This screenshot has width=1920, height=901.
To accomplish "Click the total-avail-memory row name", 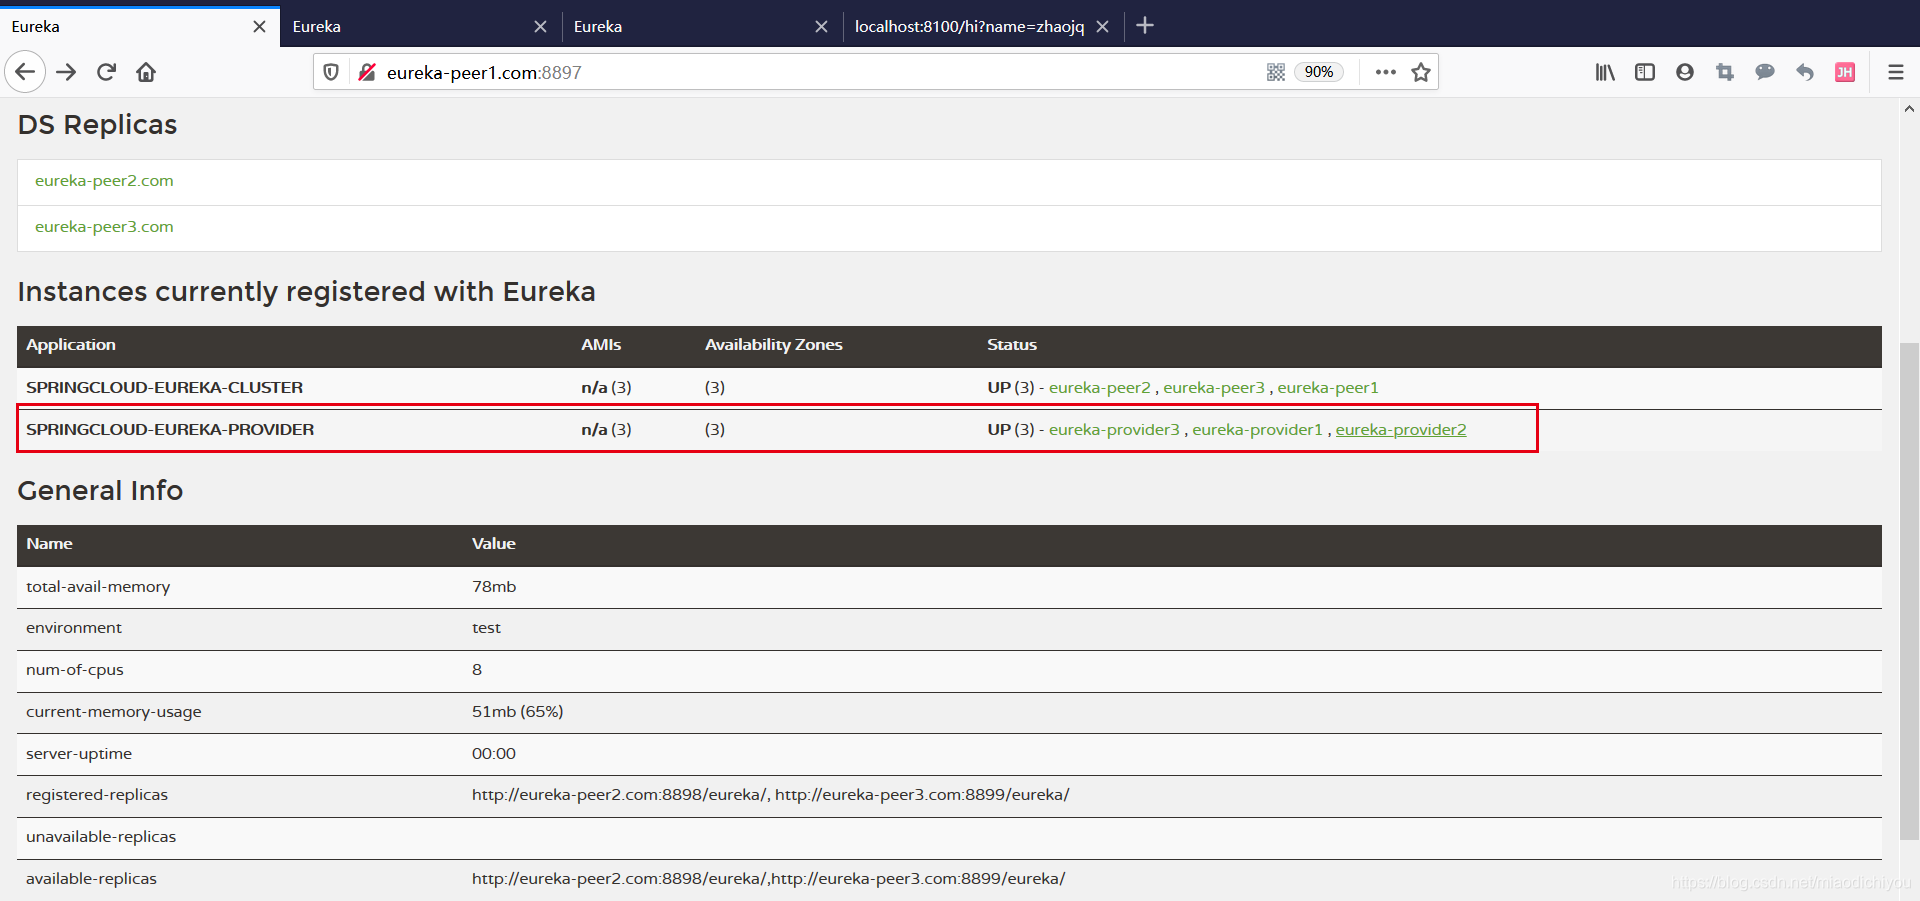I will (x=98, y=587).
